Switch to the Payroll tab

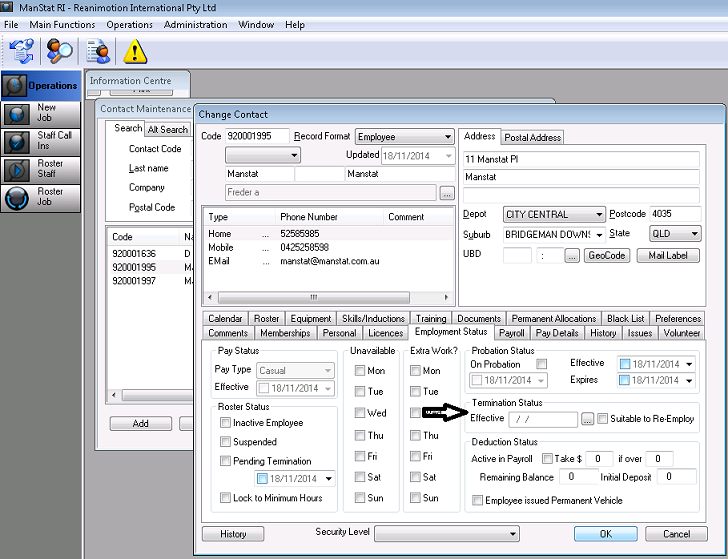511,332
